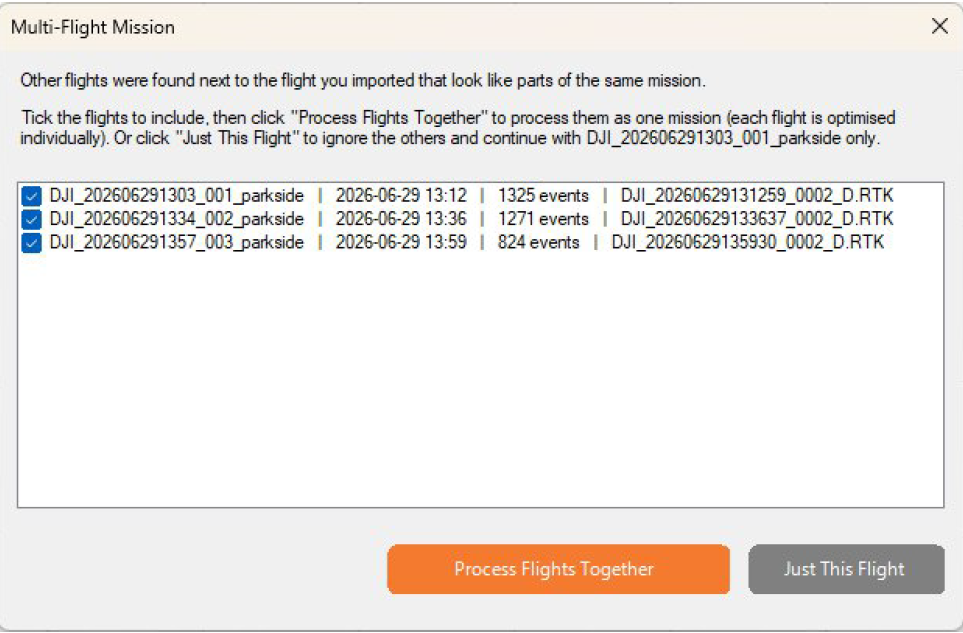
Task: Select the DJI_20260629135930_0002_D.RTK file text
Action: pos(747,243)
